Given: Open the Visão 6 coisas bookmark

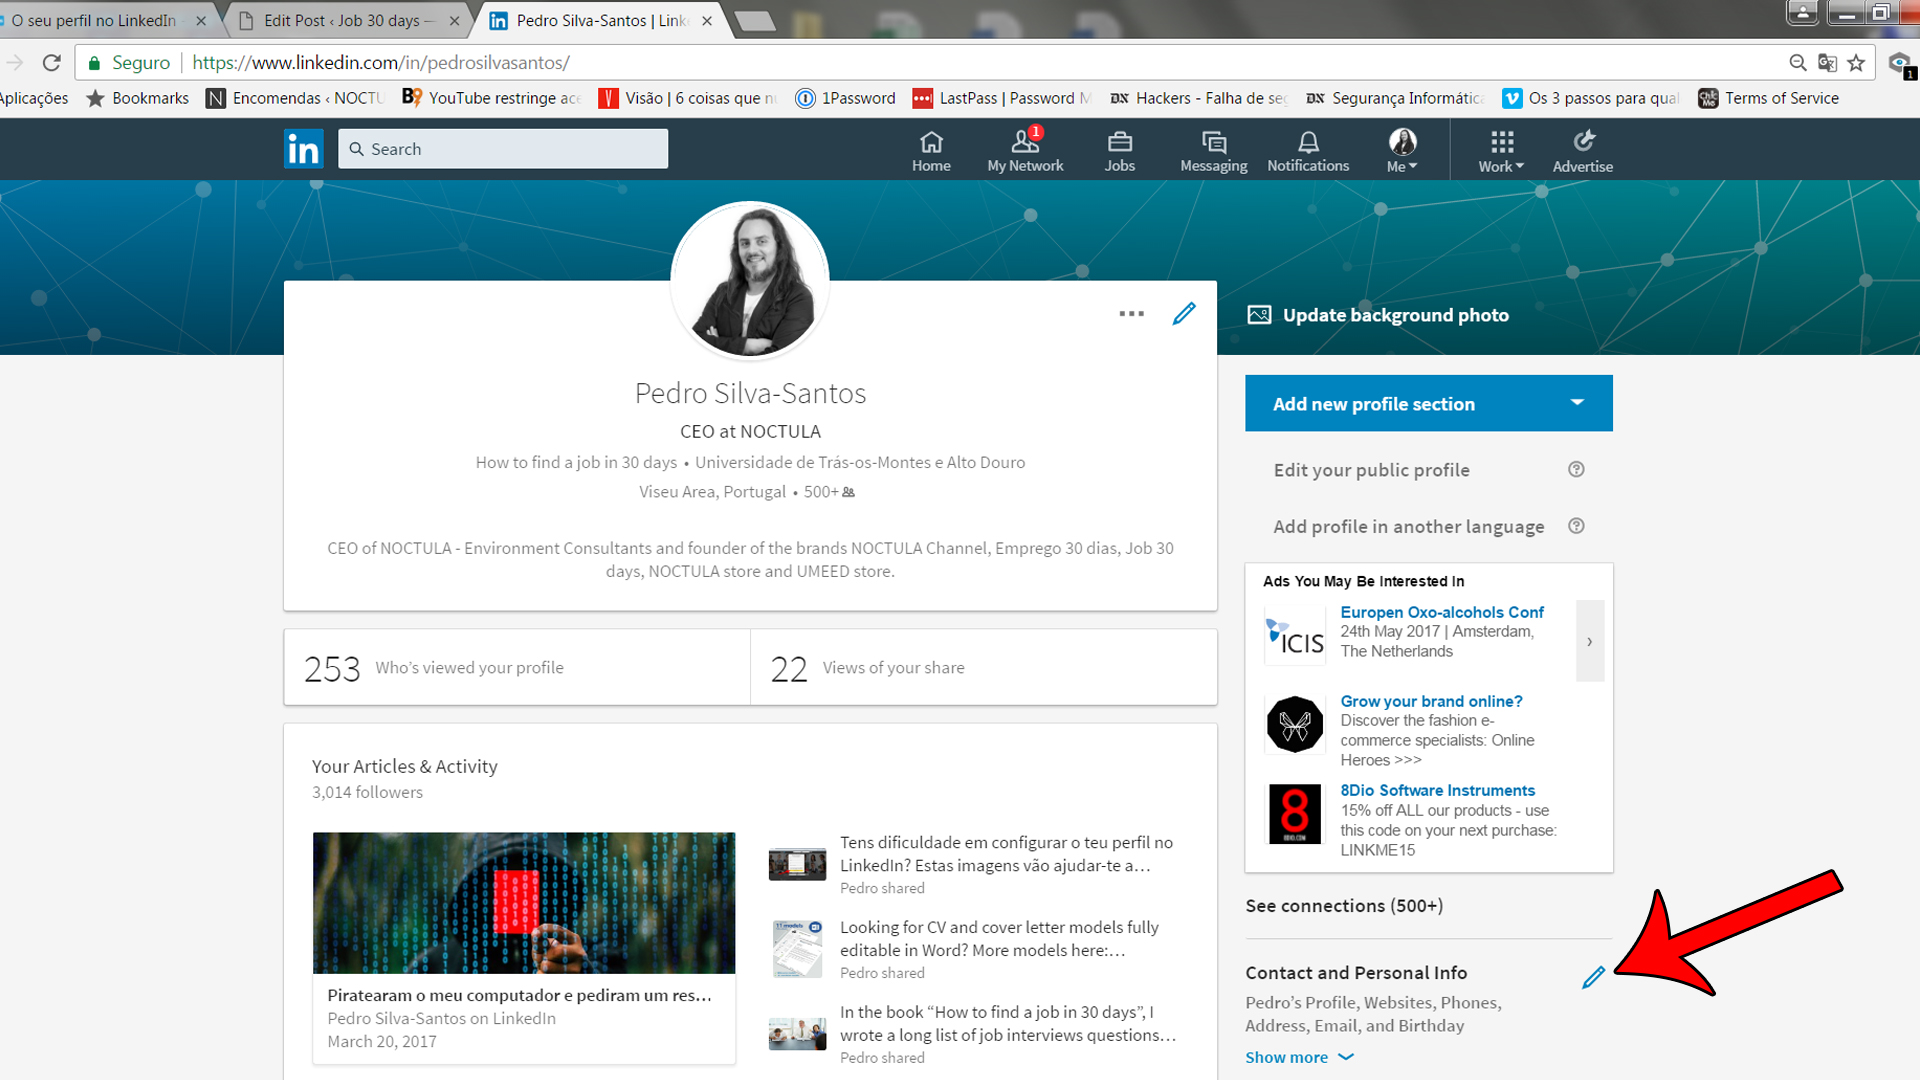Looking at the screenshot, I should click(x=688, y=98).
